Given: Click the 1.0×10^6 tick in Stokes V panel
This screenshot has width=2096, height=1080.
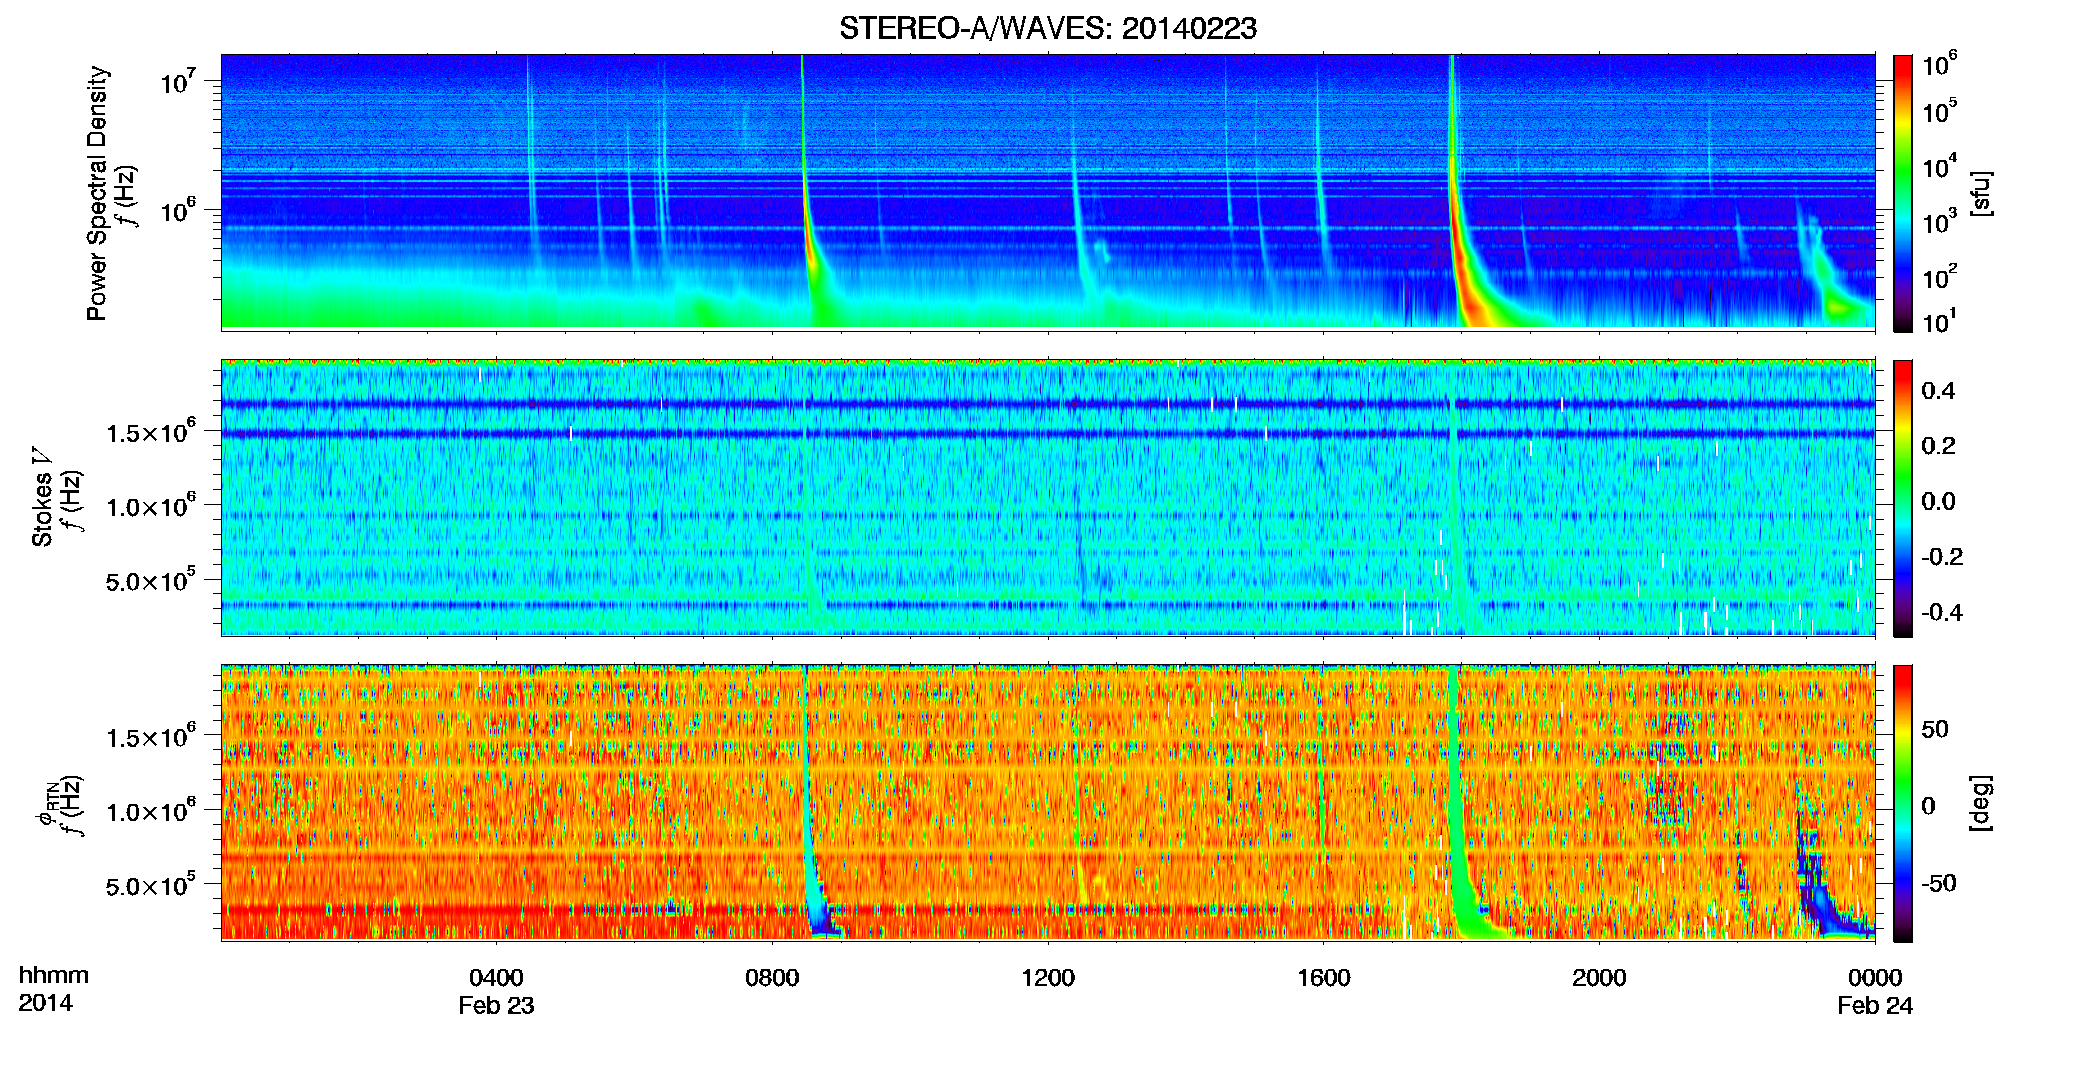Looking at the screenshot, I should tap(151, 506).
